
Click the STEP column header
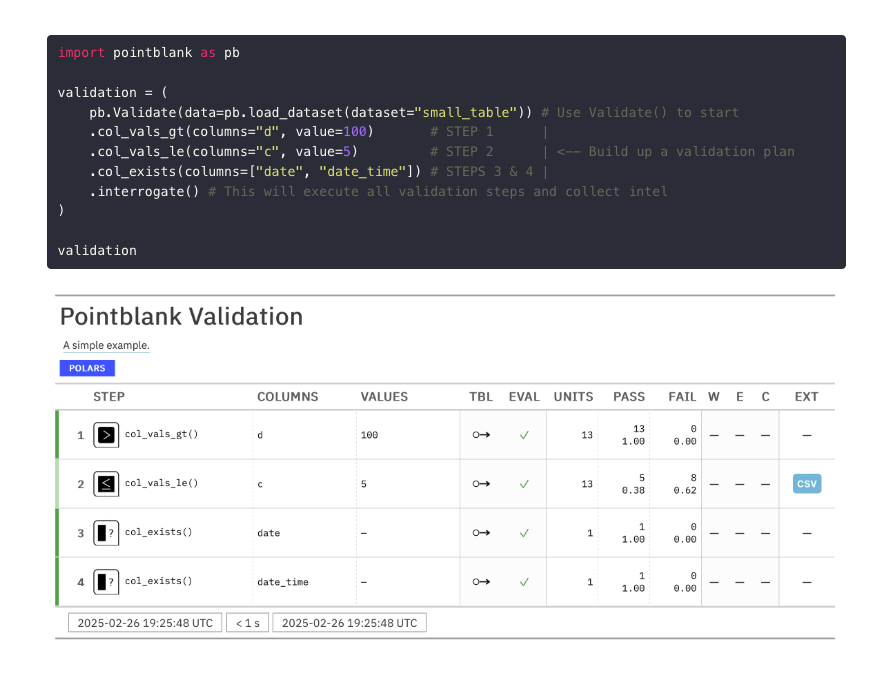point(109,396)
